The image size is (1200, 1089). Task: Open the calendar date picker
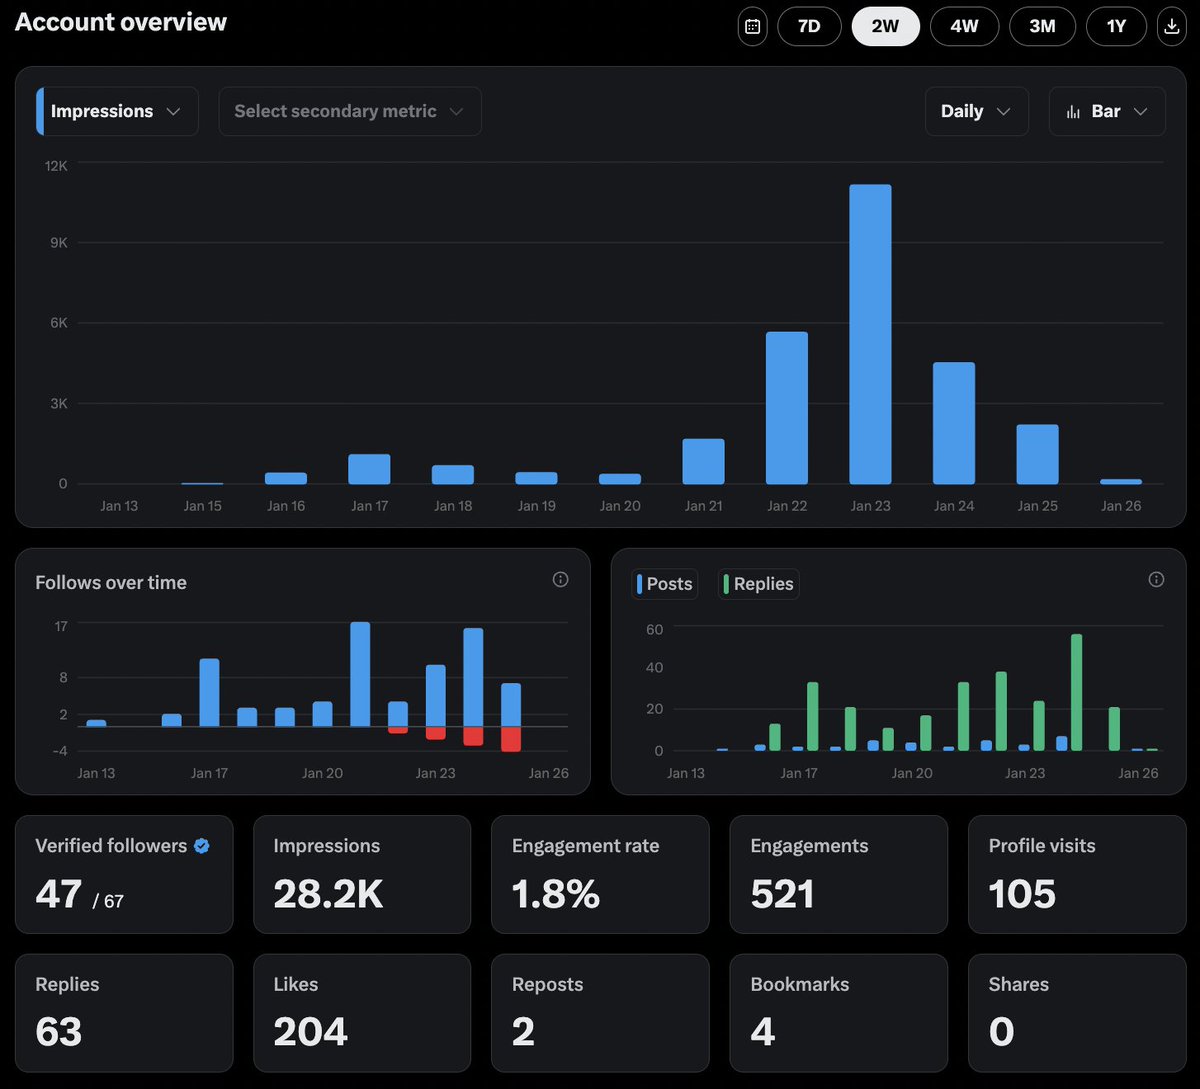[753, 26]
